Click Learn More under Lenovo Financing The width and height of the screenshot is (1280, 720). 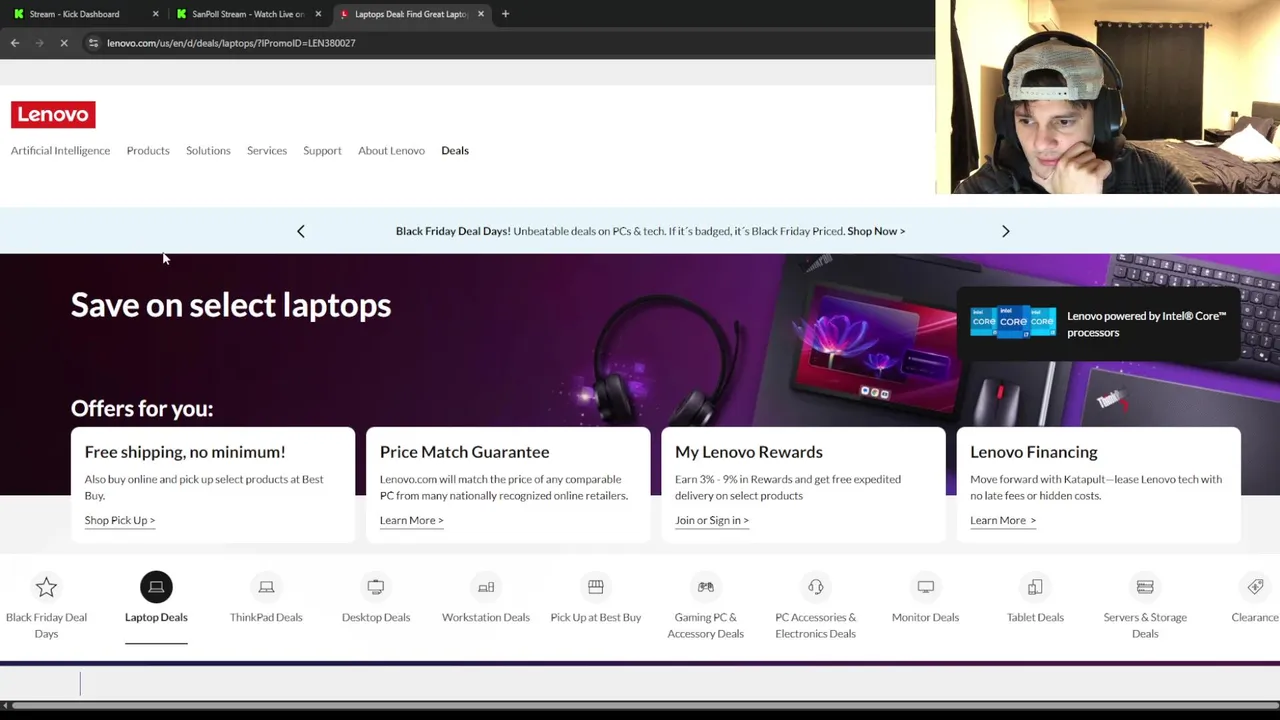point(1003,520)
